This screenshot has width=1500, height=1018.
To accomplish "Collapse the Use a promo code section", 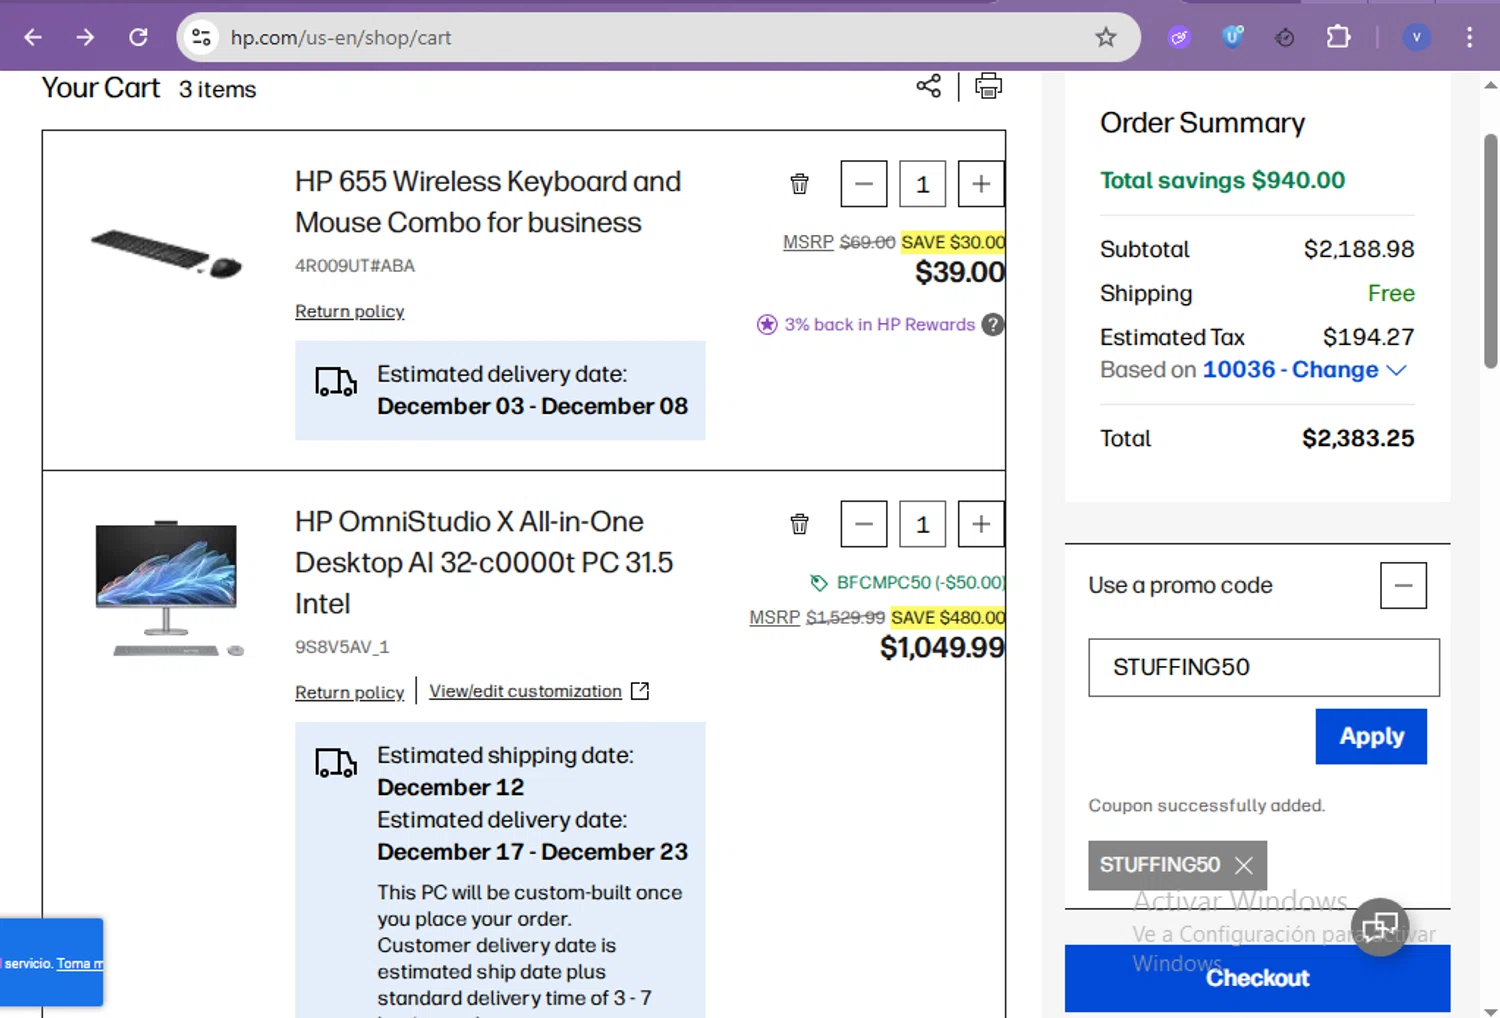I will [x=1403, y=585].
